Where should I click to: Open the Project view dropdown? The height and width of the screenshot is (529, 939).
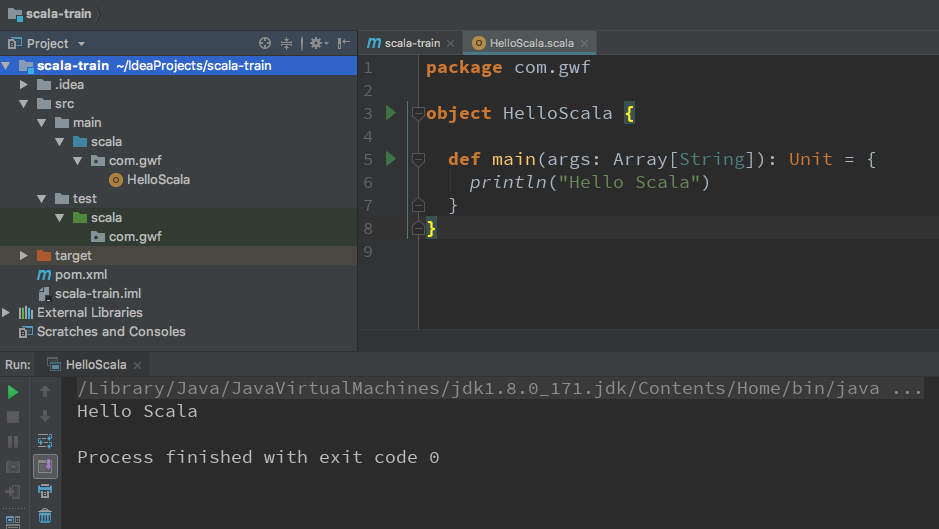pyautogui.click(x=81, y=44)
